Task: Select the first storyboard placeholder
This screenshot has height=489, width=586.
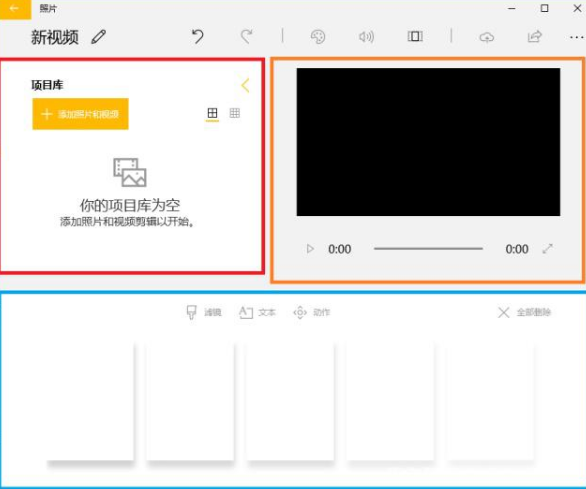Action: [x=90, y=402]
